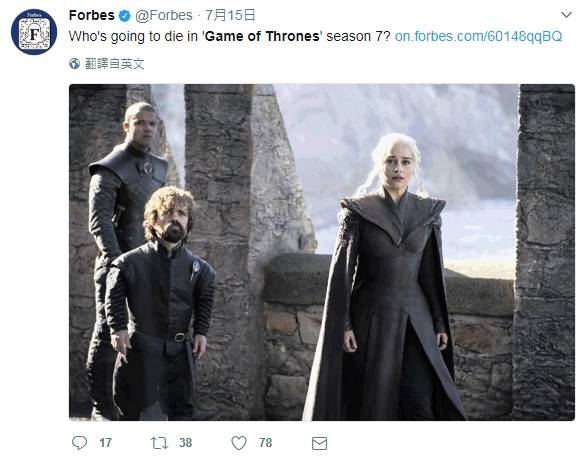
Task: Like the tweet with heart icon
Action: tap(239, 443)
